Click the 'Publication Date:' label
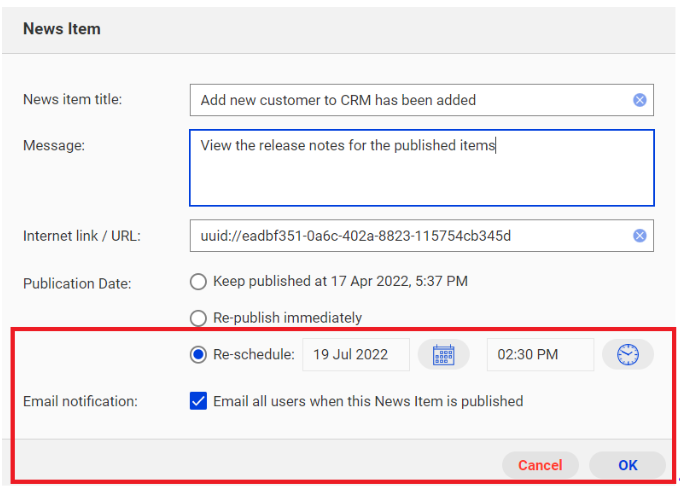The image size is (680, 488). (77, 283)
